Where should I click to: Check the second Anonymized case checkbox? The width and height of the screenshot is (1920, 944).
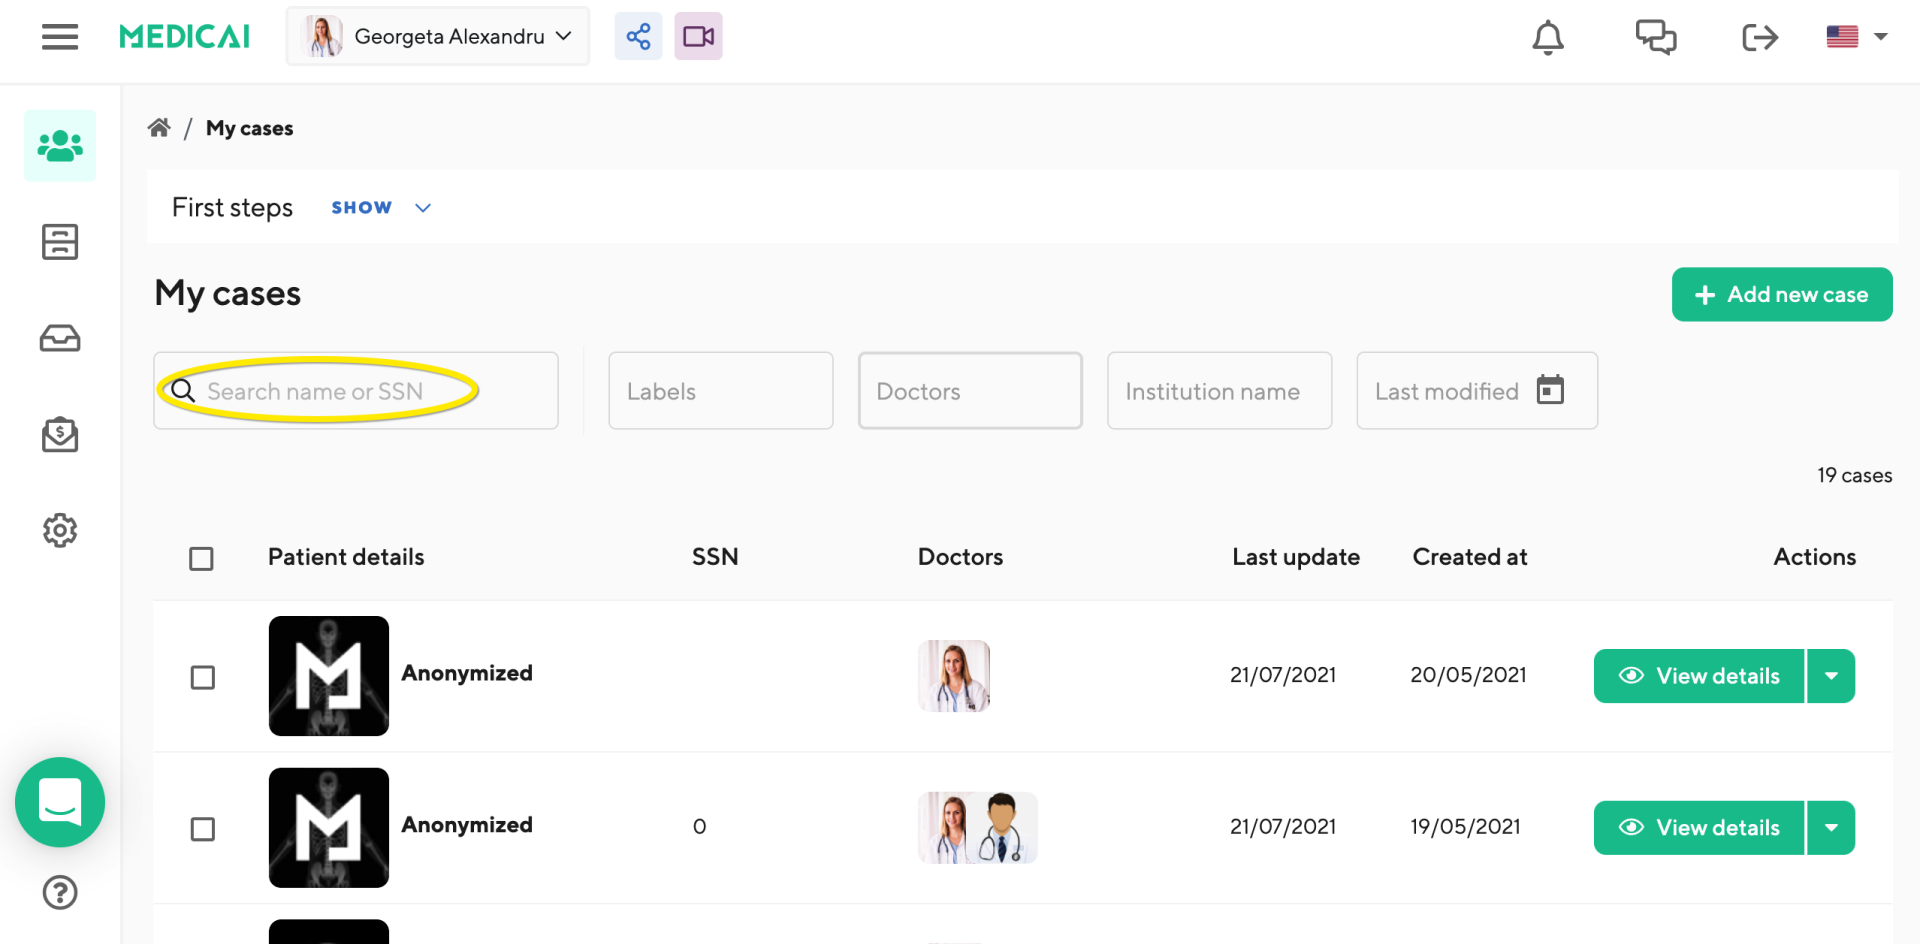point(203,829)
